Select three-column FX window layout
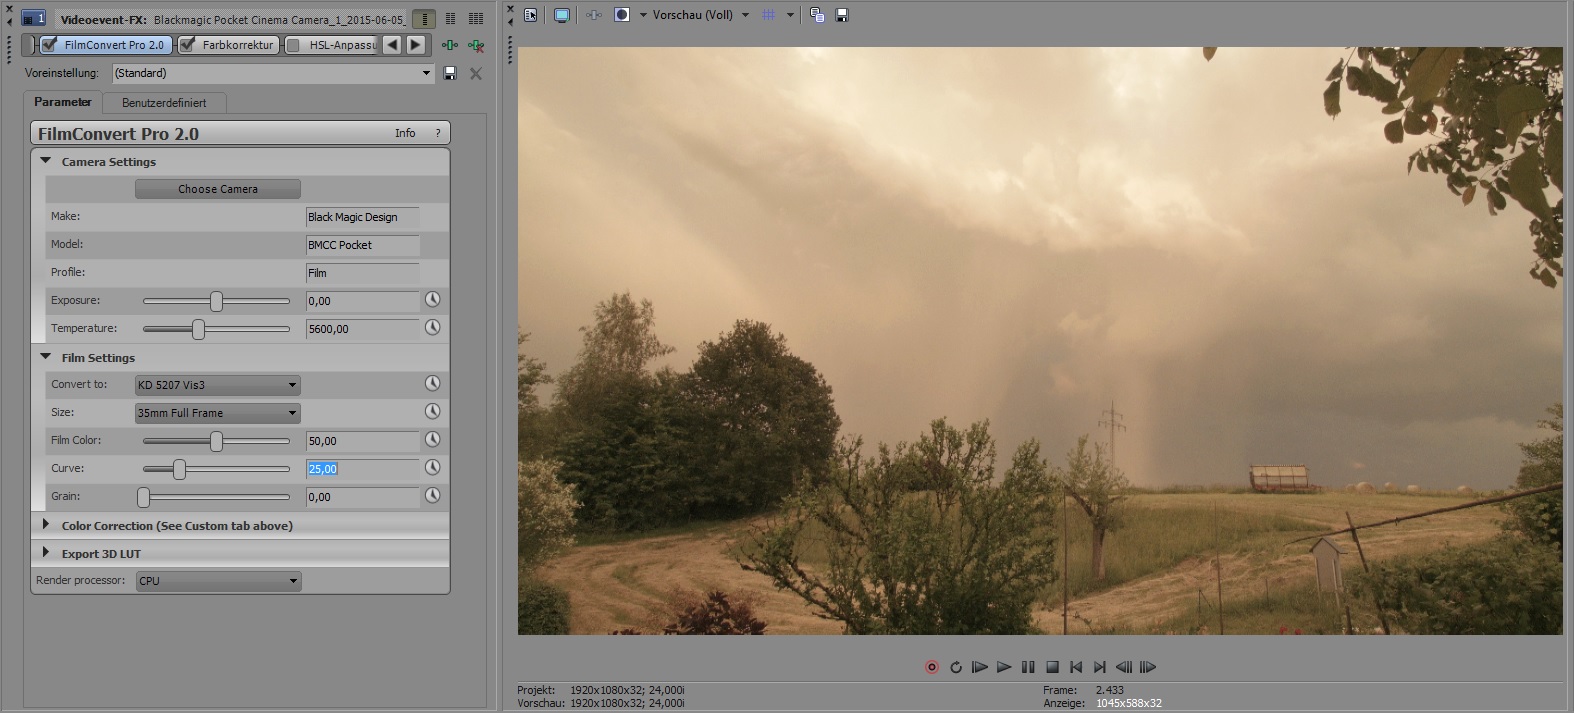The height and width of the screenshot is (713, 1574). [476, 19]
